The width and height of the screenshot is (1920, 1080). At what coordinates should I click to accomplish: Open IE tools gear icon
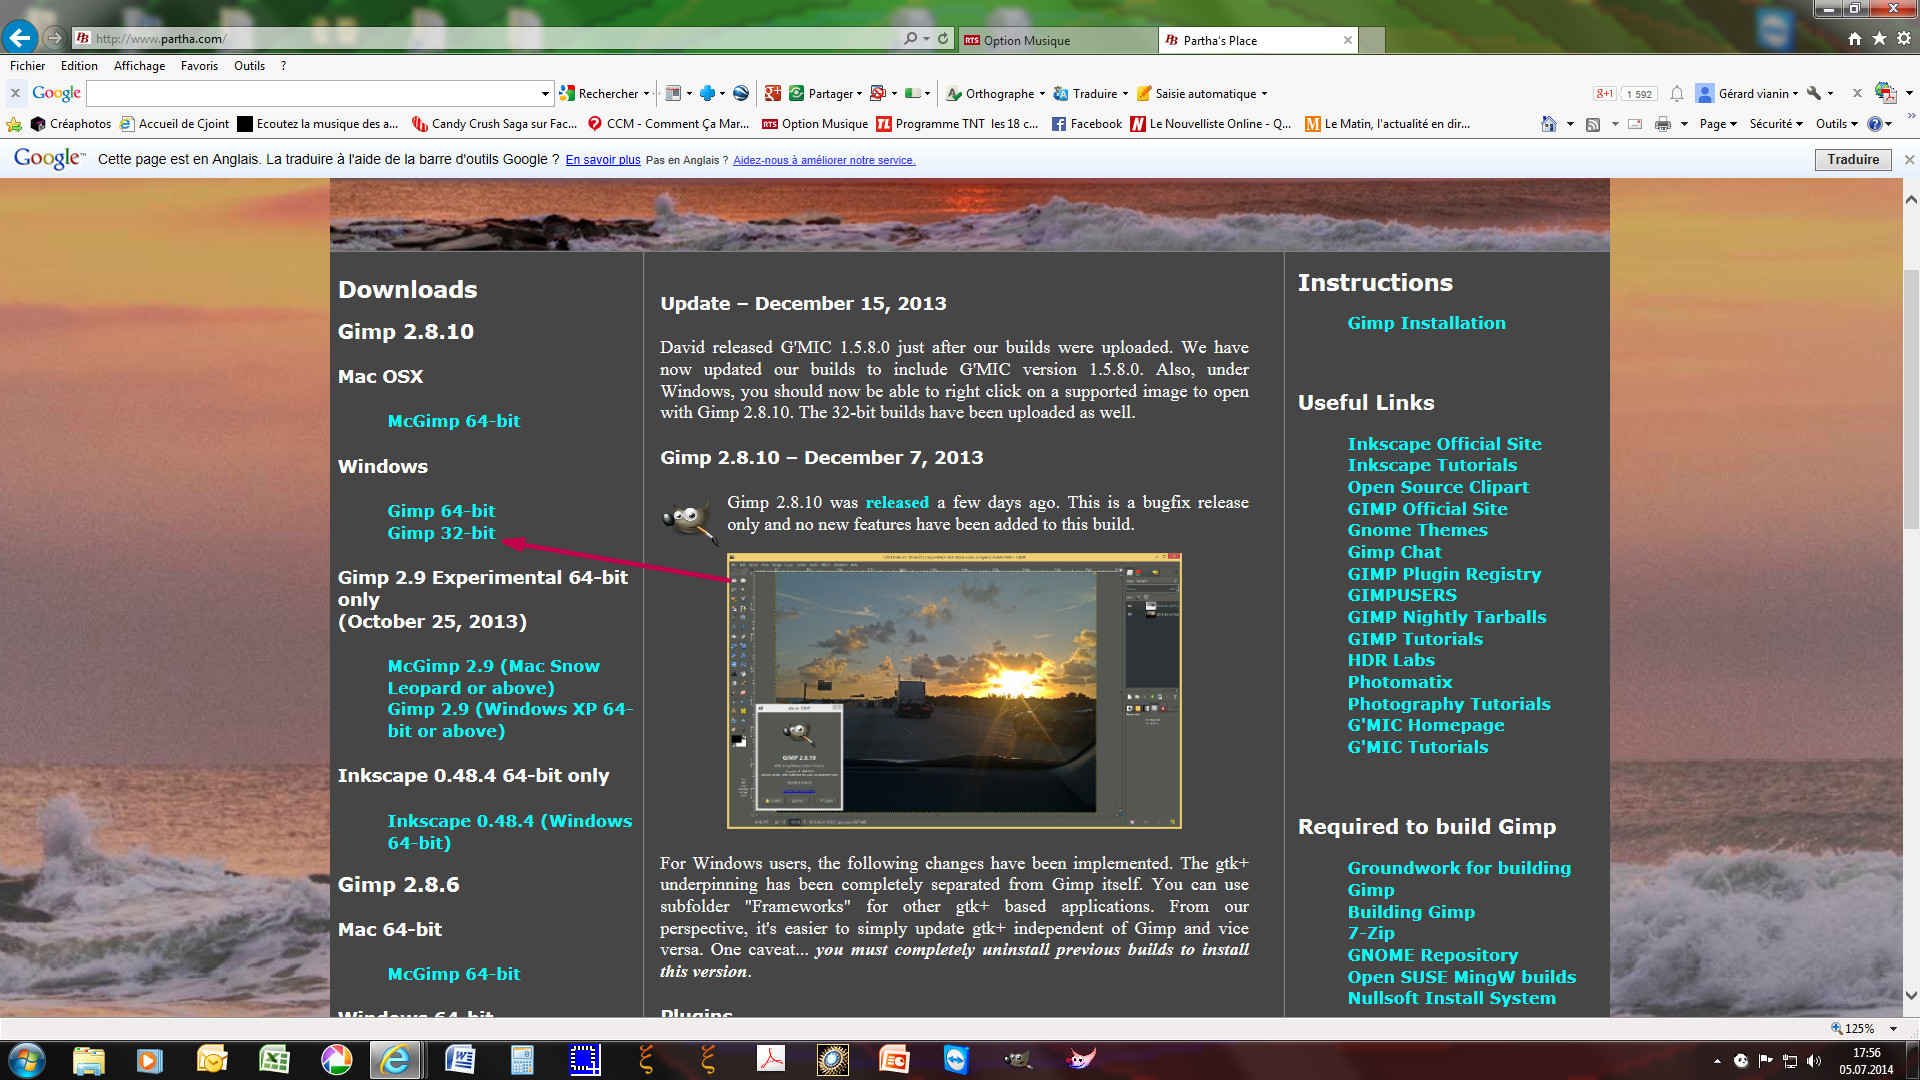pos(1904,39)
